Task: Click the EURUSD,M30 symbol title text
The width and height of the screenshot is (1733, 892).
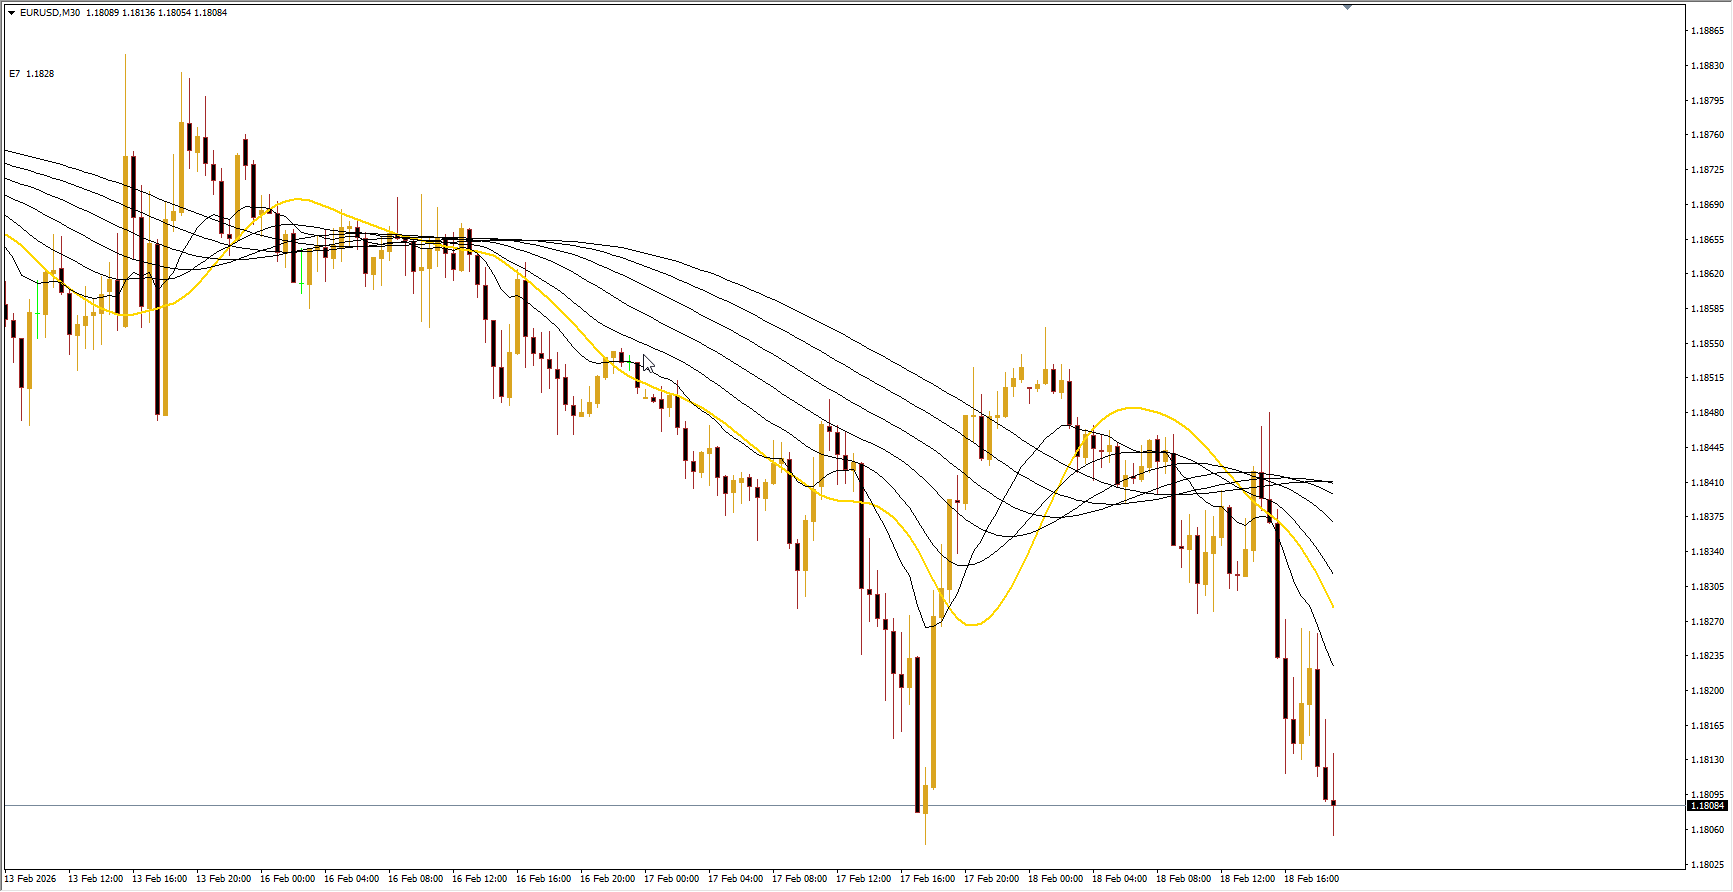Action: coord(50,13)
